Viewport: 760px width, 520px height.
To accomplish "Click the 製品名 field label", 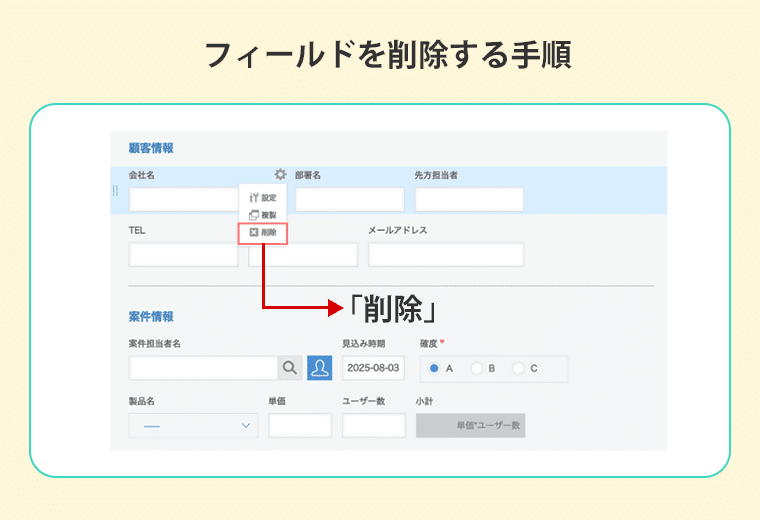I will [142, 401].
